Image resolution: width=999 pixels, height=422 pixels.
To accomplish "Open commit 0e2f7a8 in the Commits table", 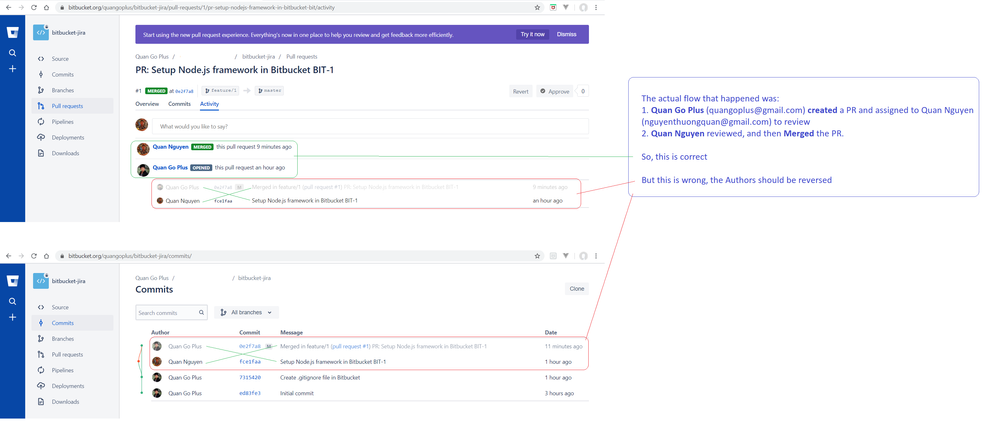I will pyautogui.click(x=250, y=346).
